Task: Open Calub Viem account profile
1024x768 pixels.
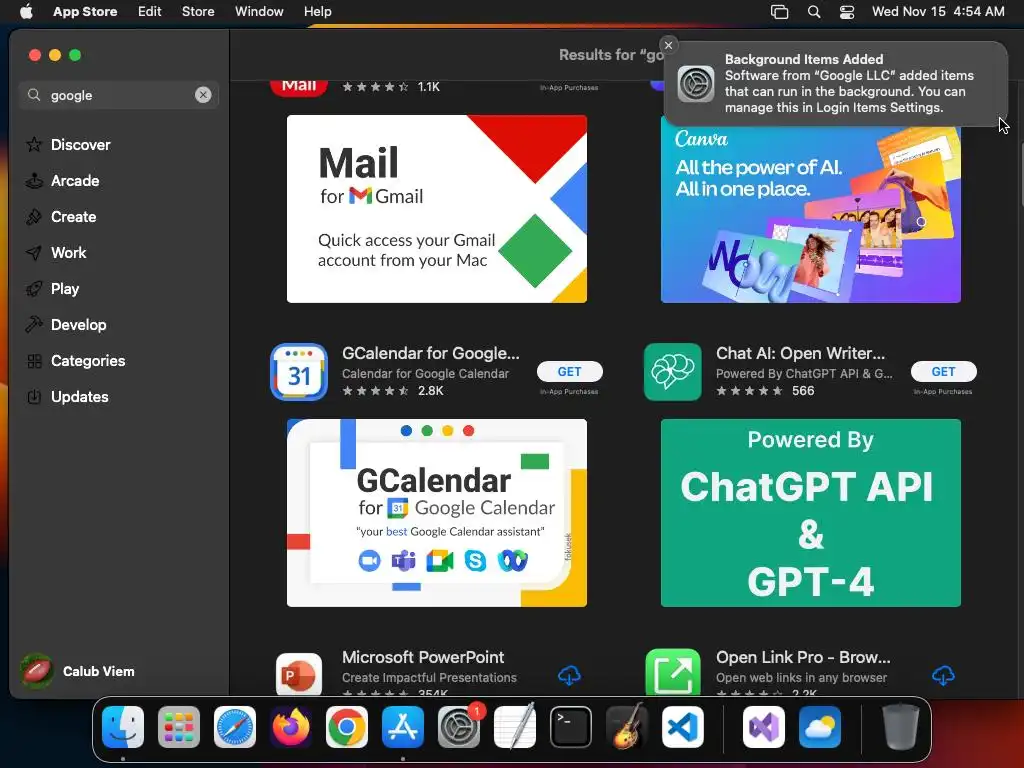Action: click(x=78, y=671)
